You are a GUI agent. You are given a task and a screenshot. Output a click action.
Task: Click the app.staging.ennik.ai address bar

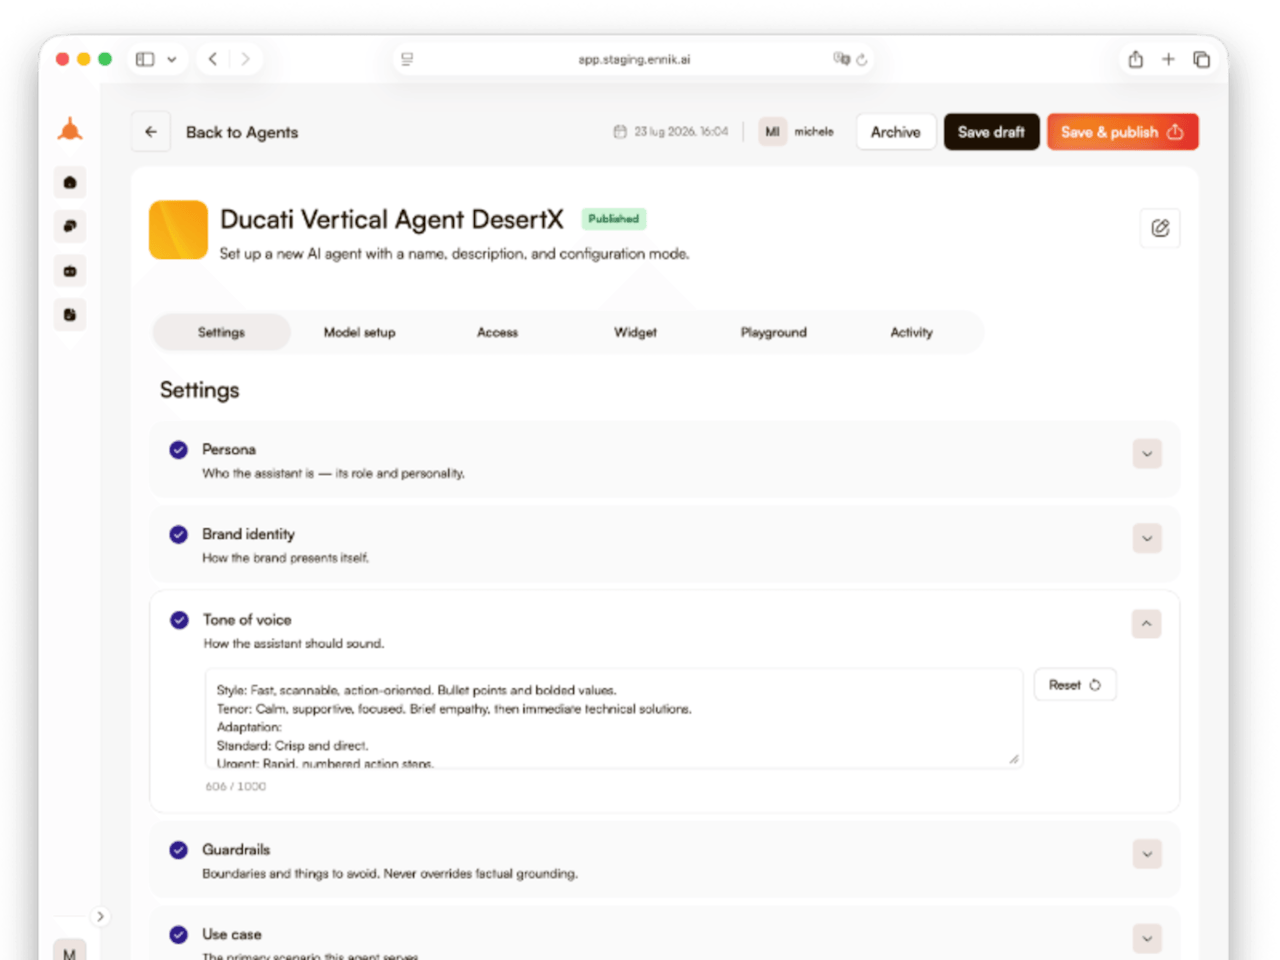pos(634,59)
